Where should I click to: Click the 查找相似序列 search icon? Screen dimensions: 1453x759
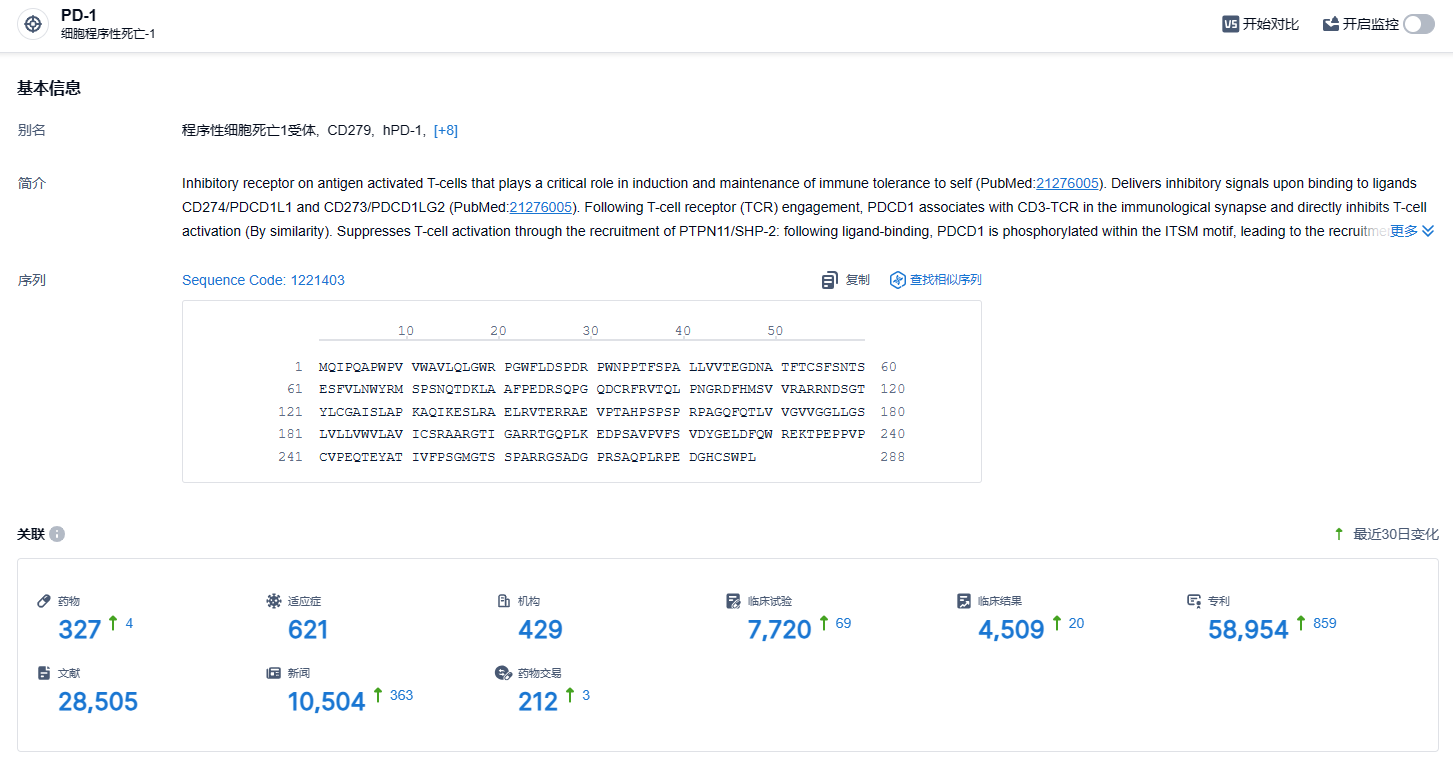897,281
